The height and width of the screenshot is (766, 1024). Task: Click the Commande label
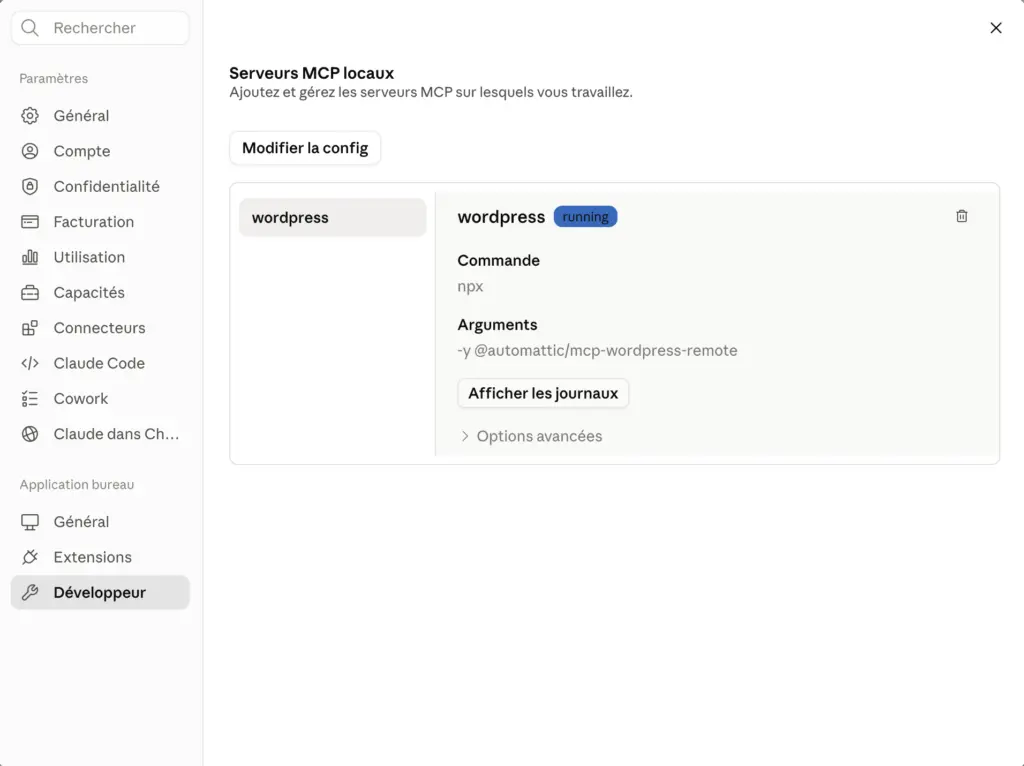click(x=498, y=261)
